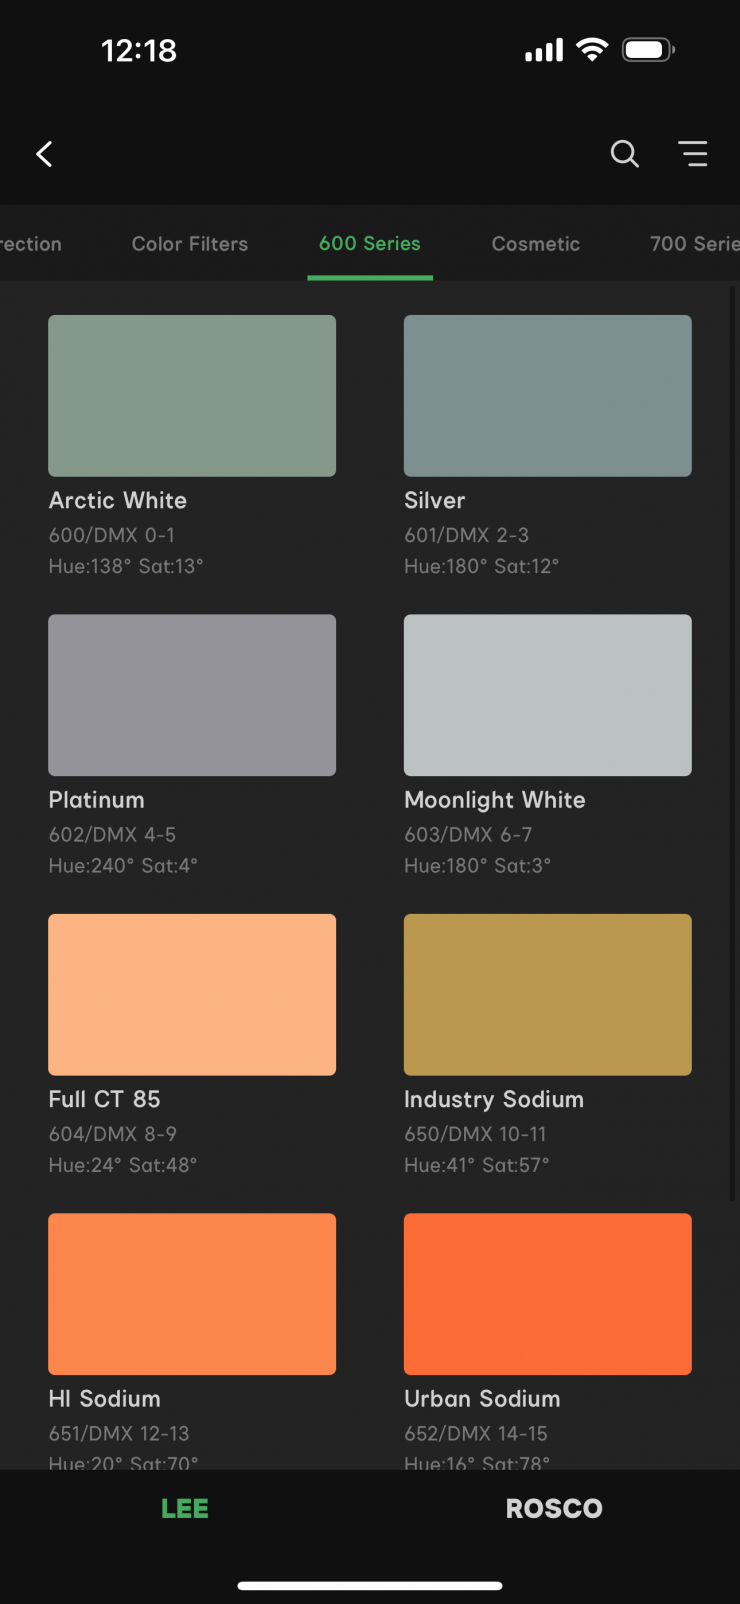Choose the Urban Sodium swatch
740x1604 pixels.
548,1293
